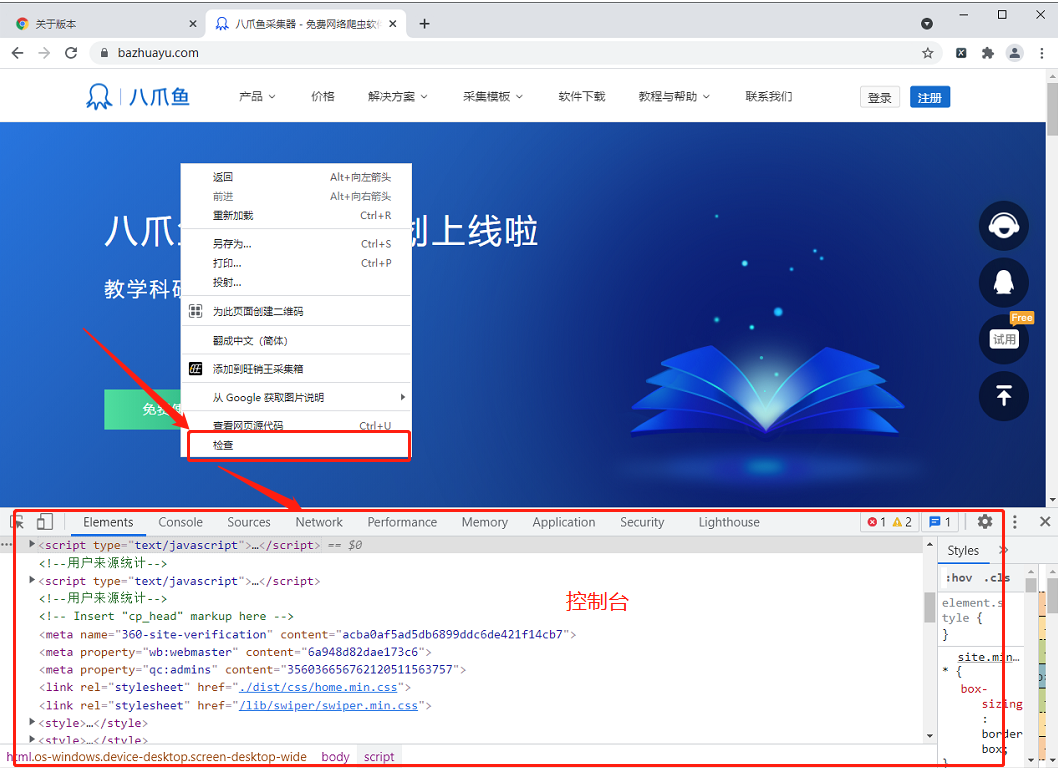1058x768 pixels.
Task: Click the issues count badge
Action: [x=940, y=522]
